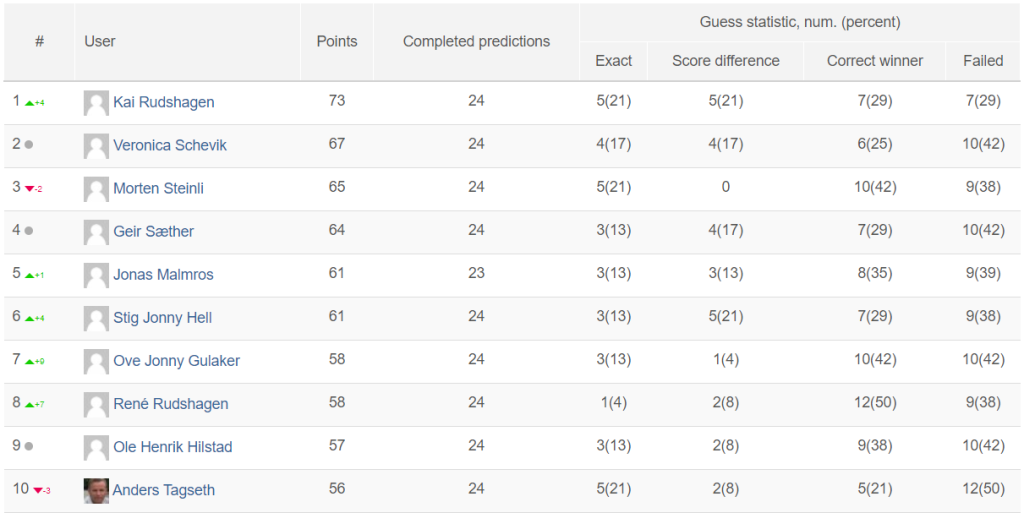1024x513 pixels.
Task: Click the Completed predictions column header
Action: click(477, 41)
